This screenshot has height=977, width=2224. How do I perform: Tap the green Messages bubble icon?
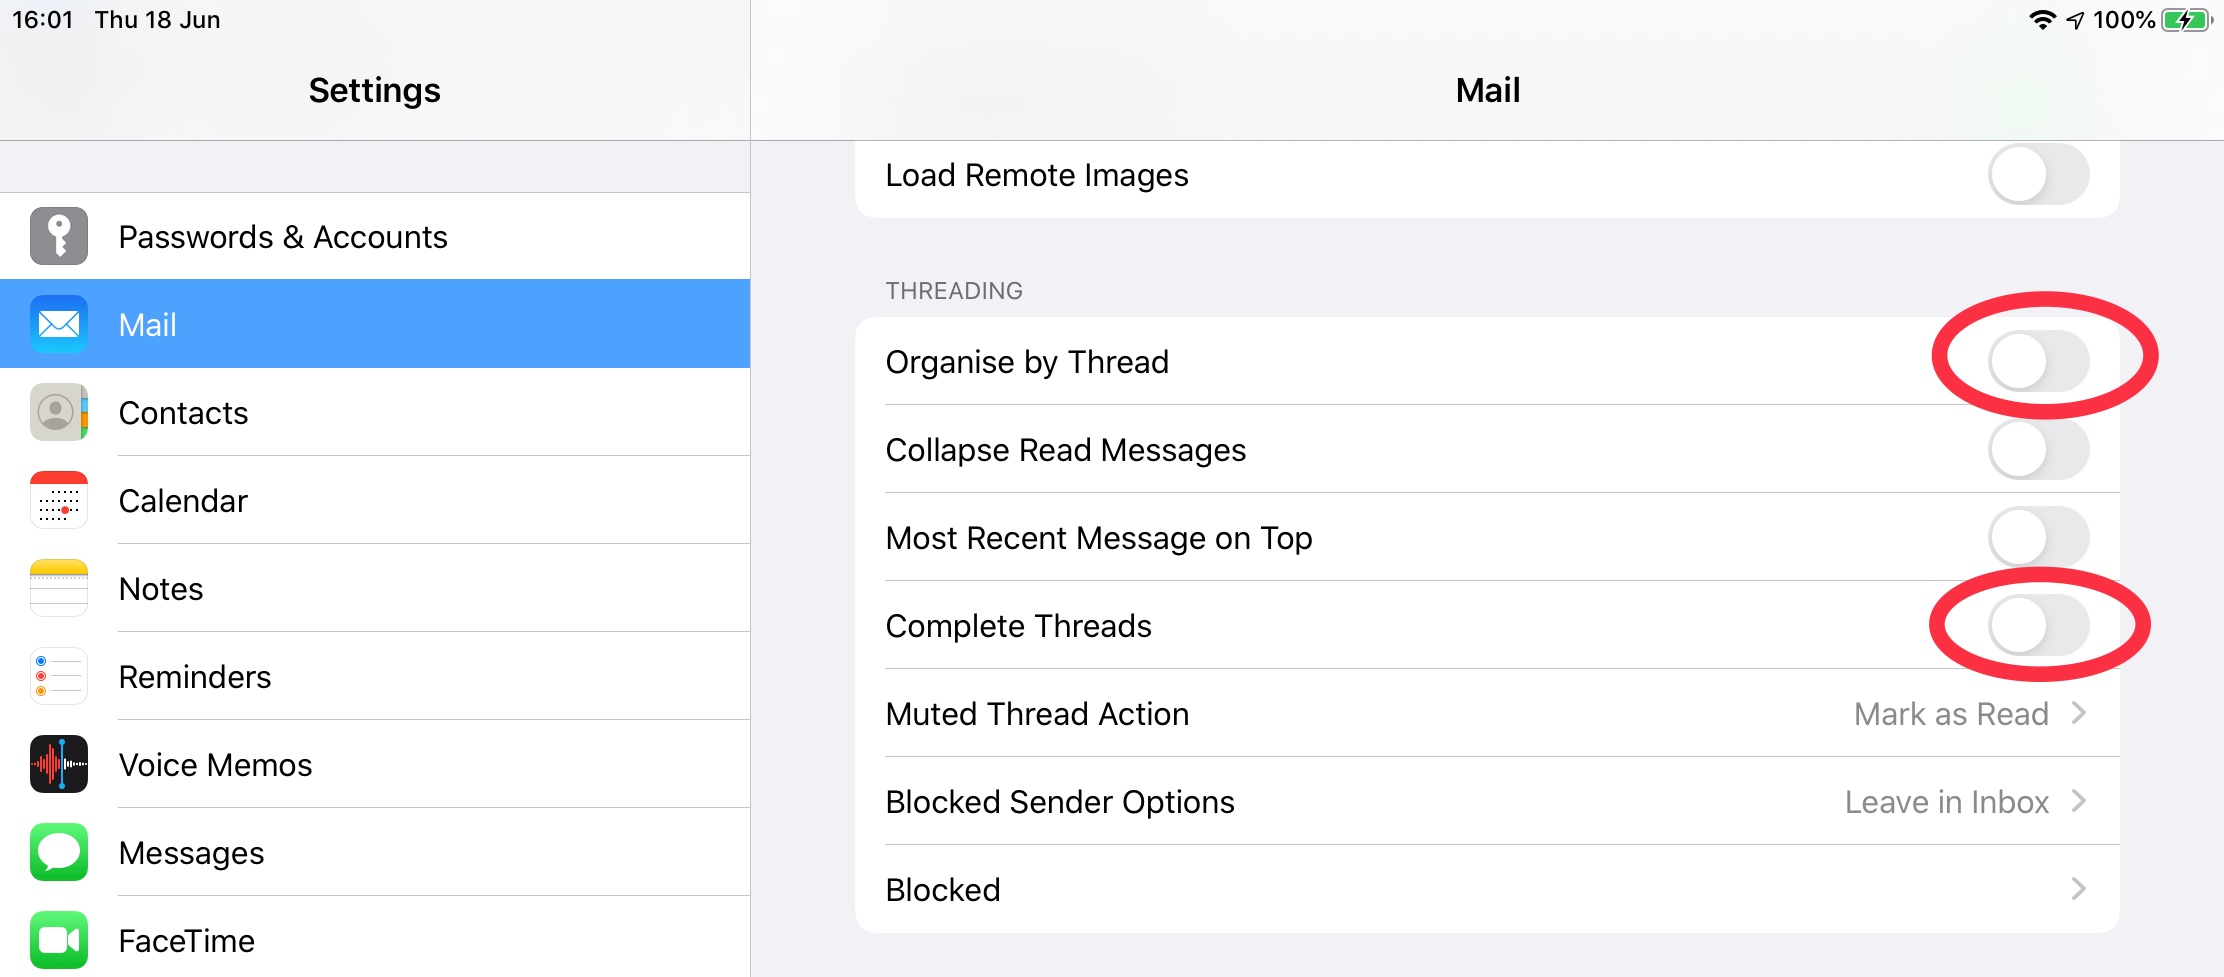[x=59, y=852]
